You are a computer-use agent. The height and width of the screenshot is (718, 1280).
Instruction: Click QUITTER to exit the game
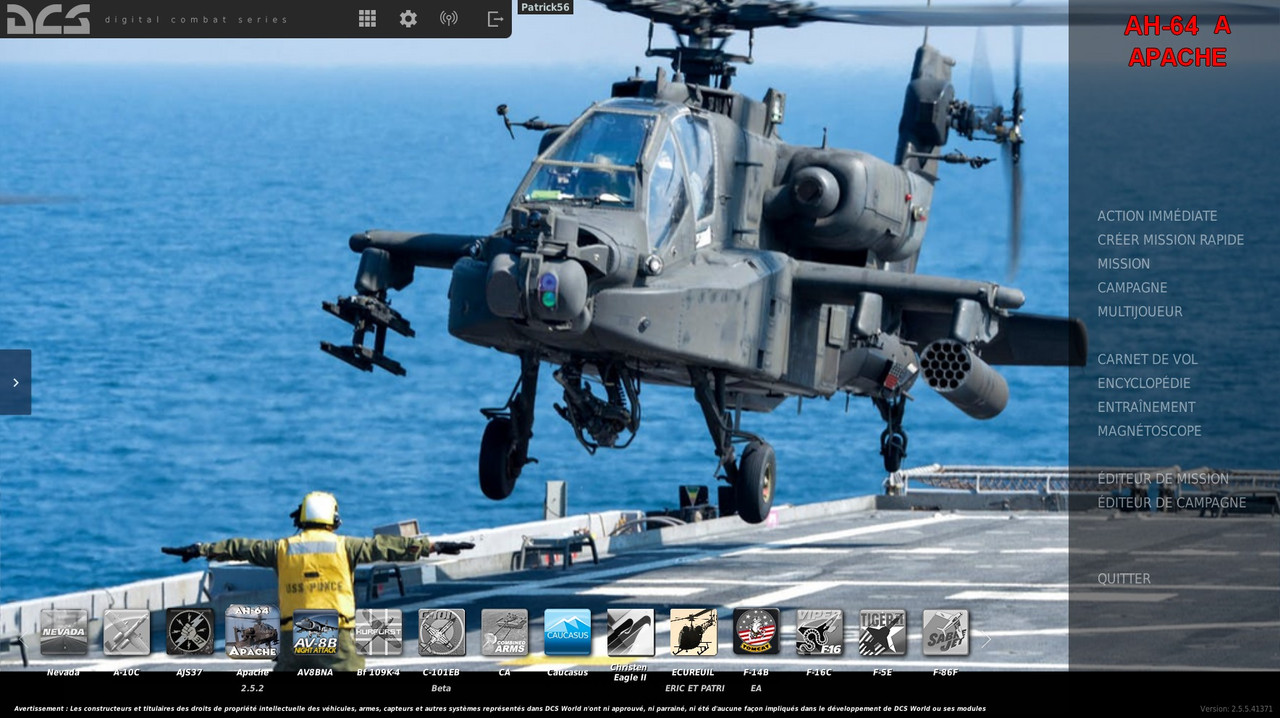1124,580
